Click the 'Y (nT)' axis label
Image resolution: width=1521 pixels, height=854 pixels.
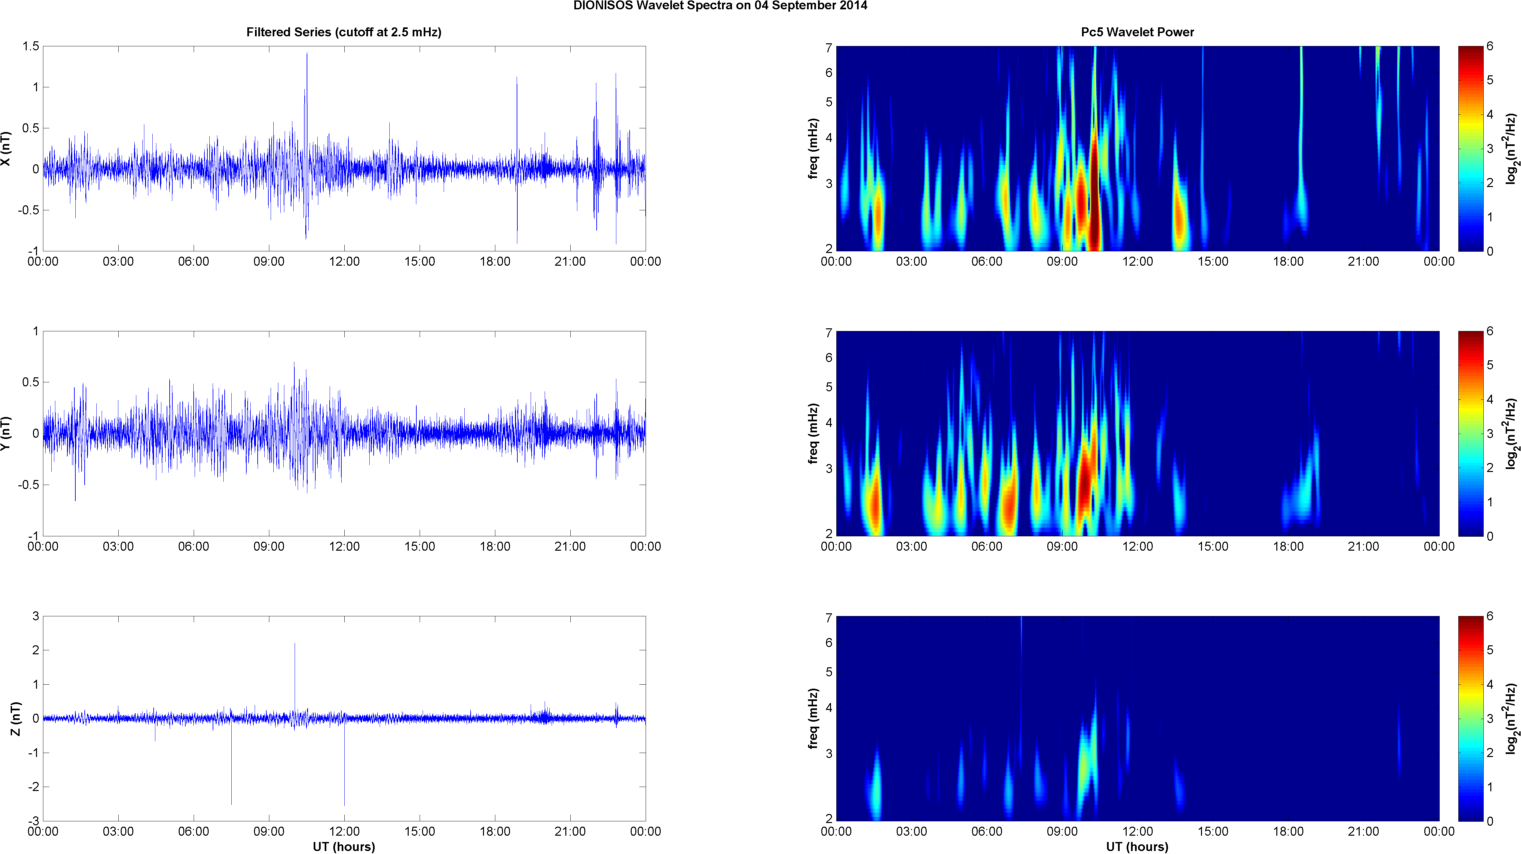tap(7, 433)
